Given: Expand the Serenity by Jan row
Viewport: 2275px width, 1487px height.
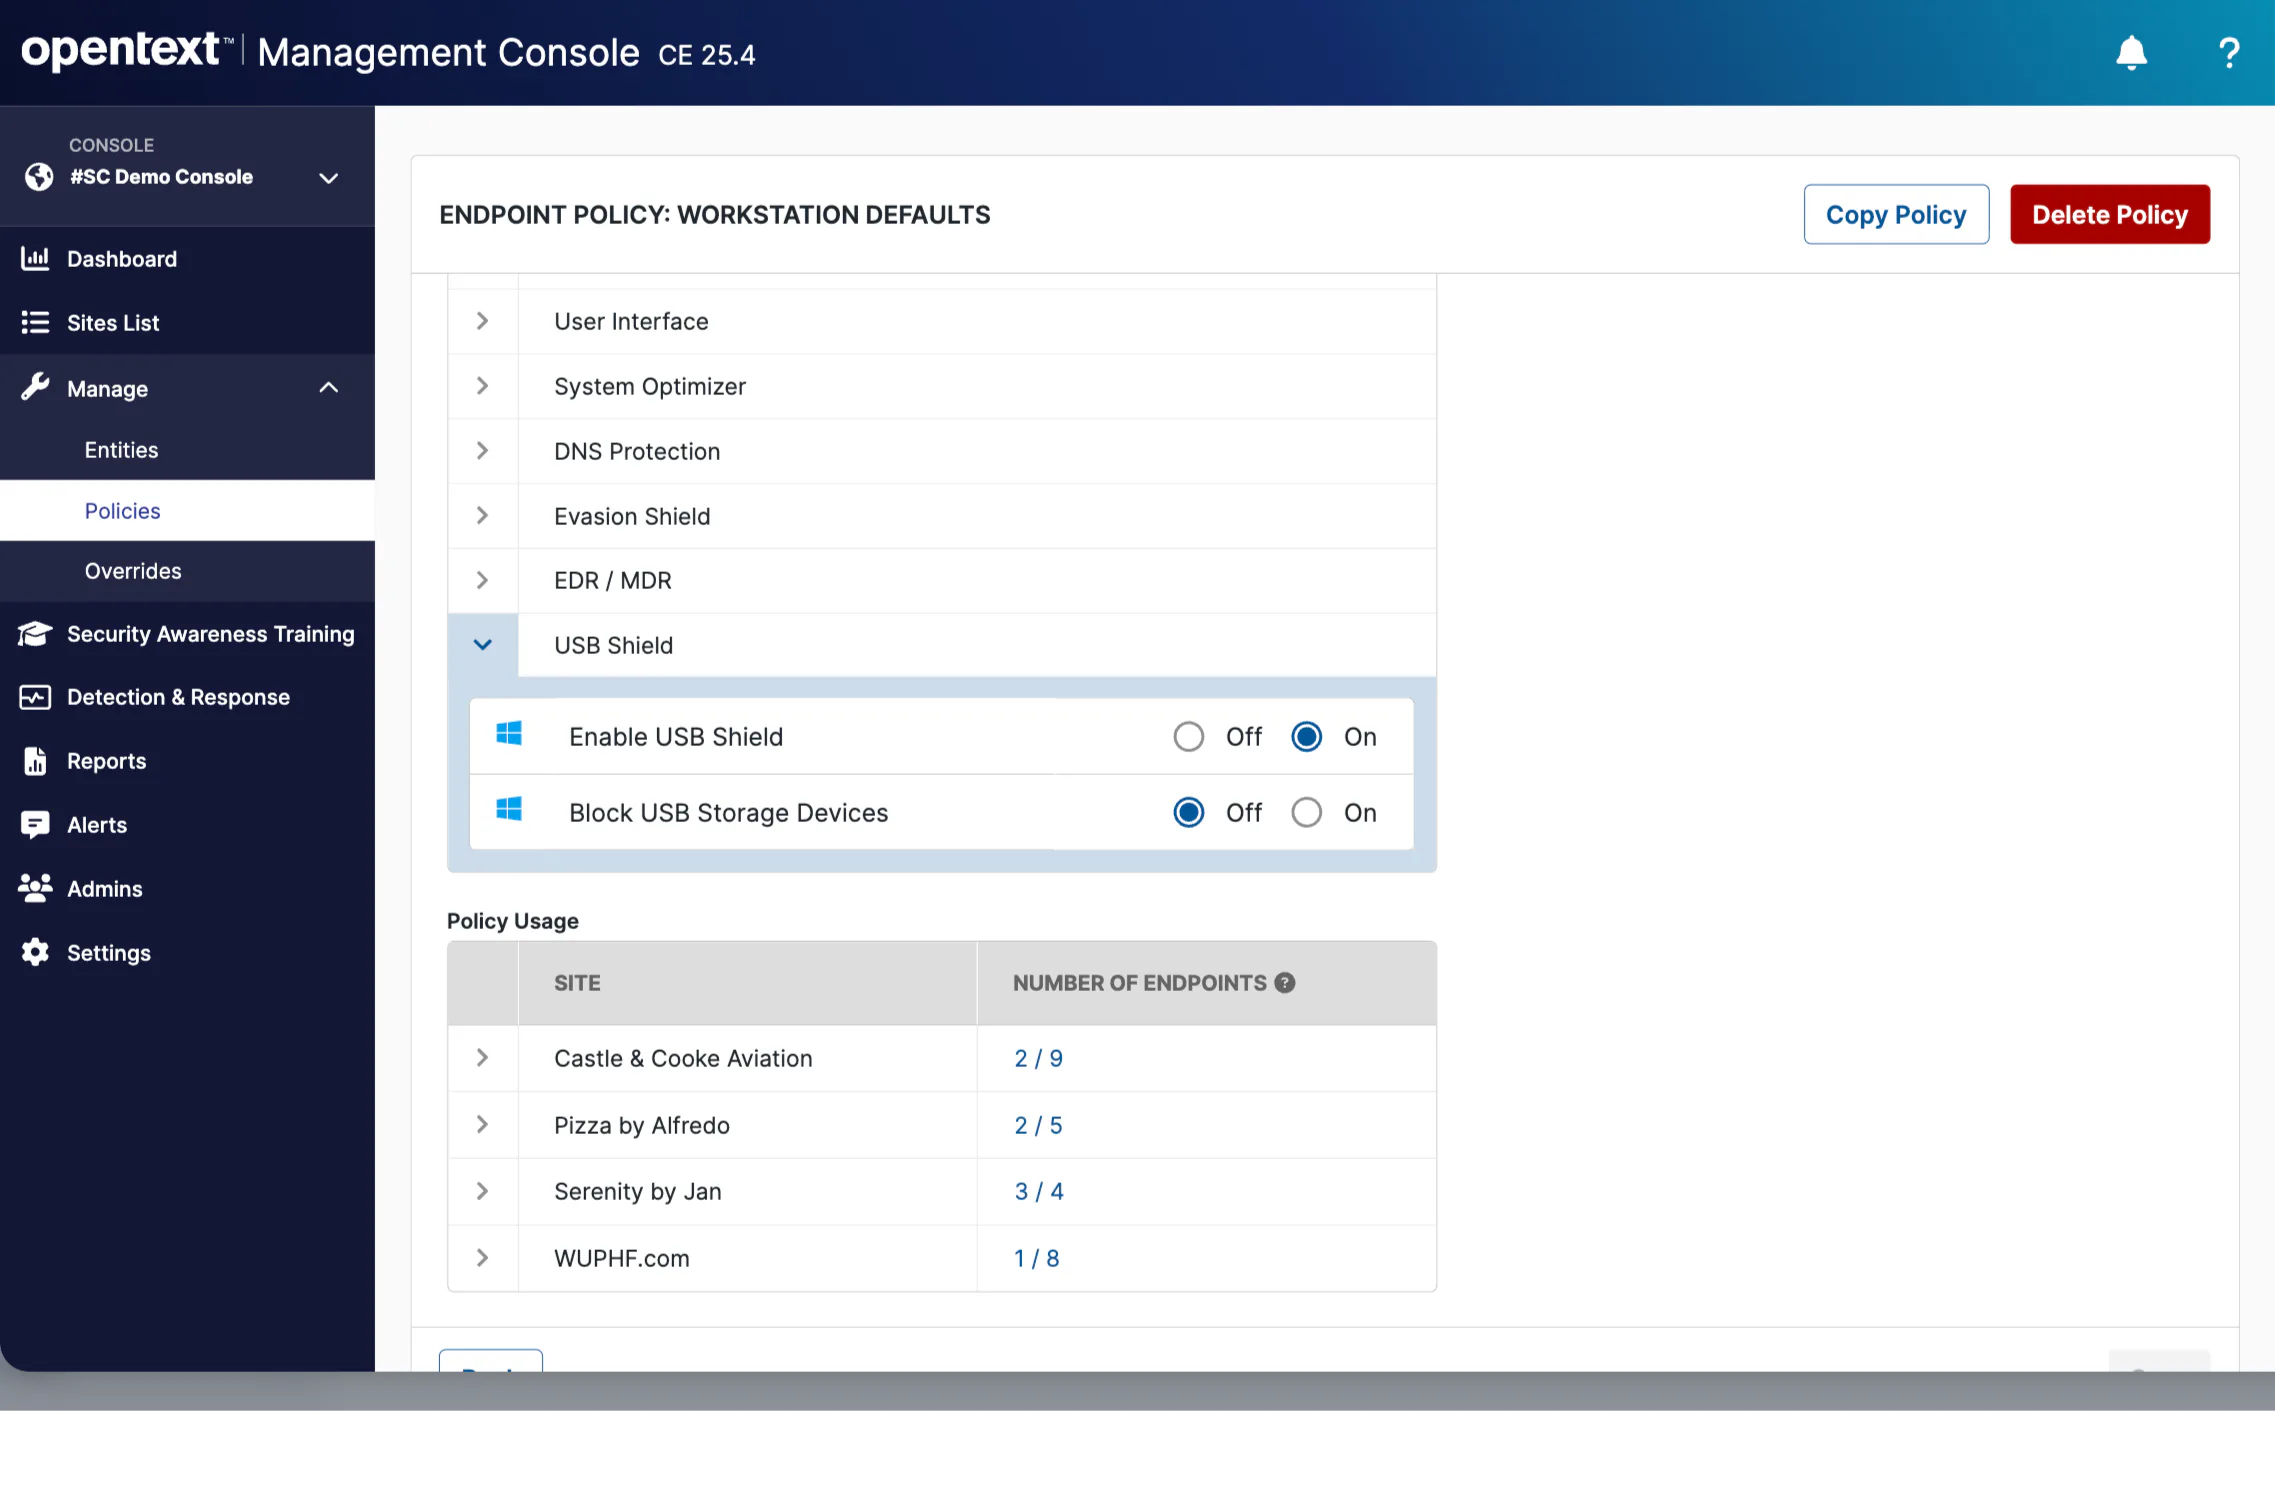Looking at the screenshot, I should click(x=483, y=1191).
